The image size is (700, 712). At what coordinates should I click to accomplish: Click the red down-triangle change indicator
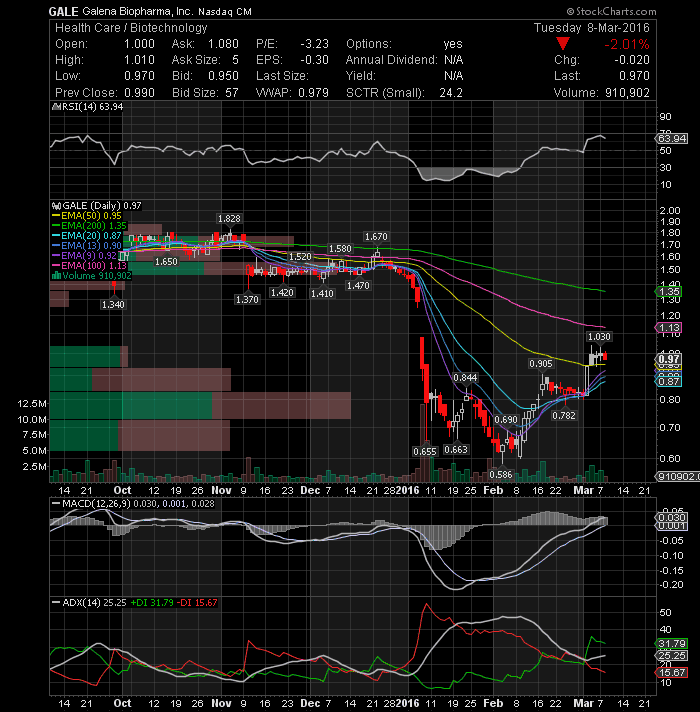tap(562, 44)
